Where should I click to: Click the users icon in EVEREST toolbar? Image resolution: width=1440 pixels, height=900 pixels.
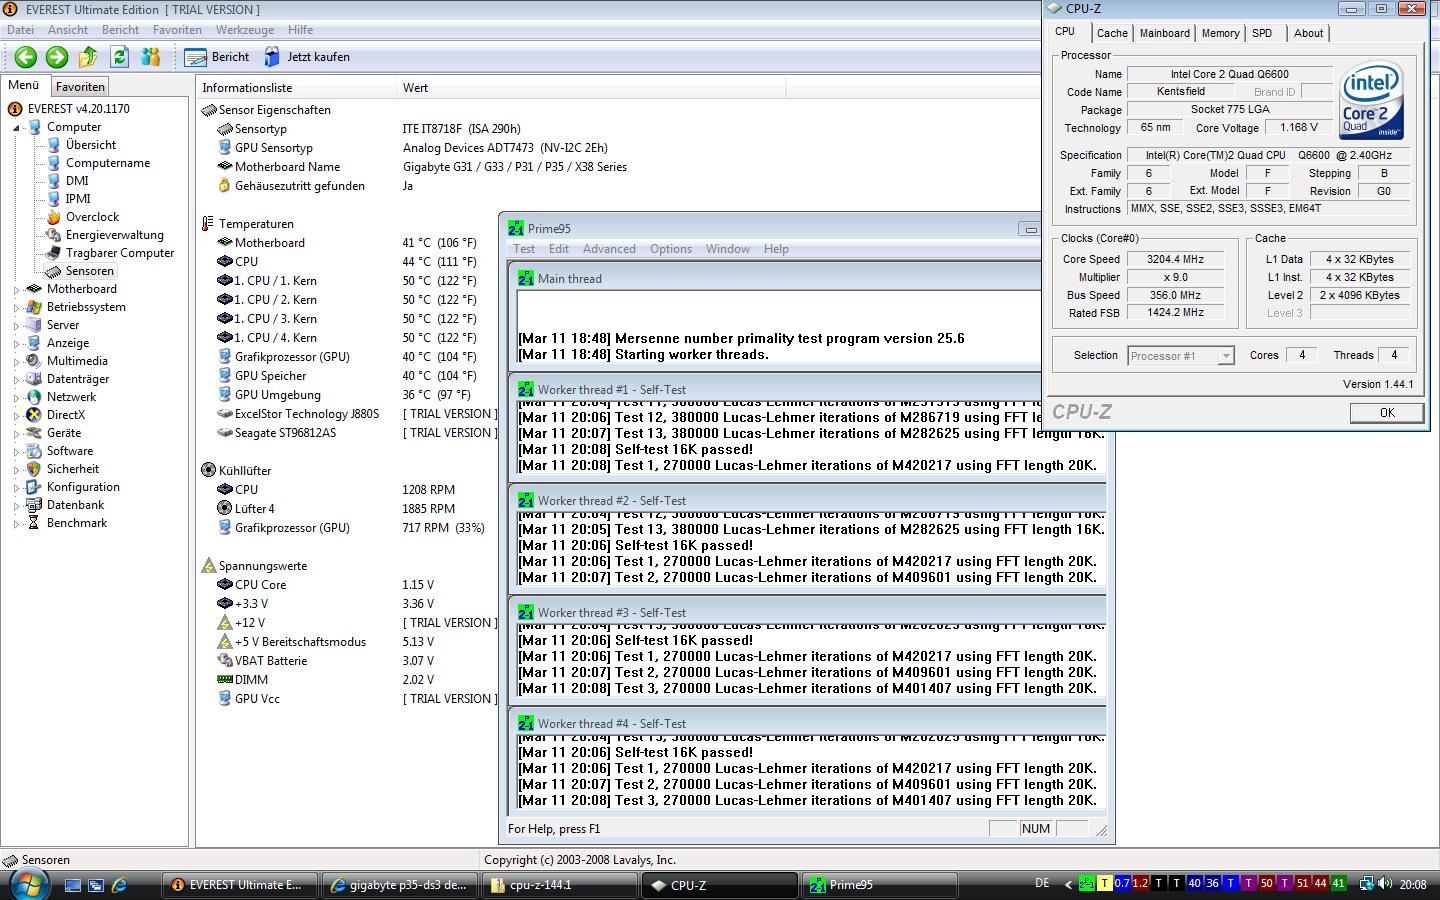tap(151, 57)
